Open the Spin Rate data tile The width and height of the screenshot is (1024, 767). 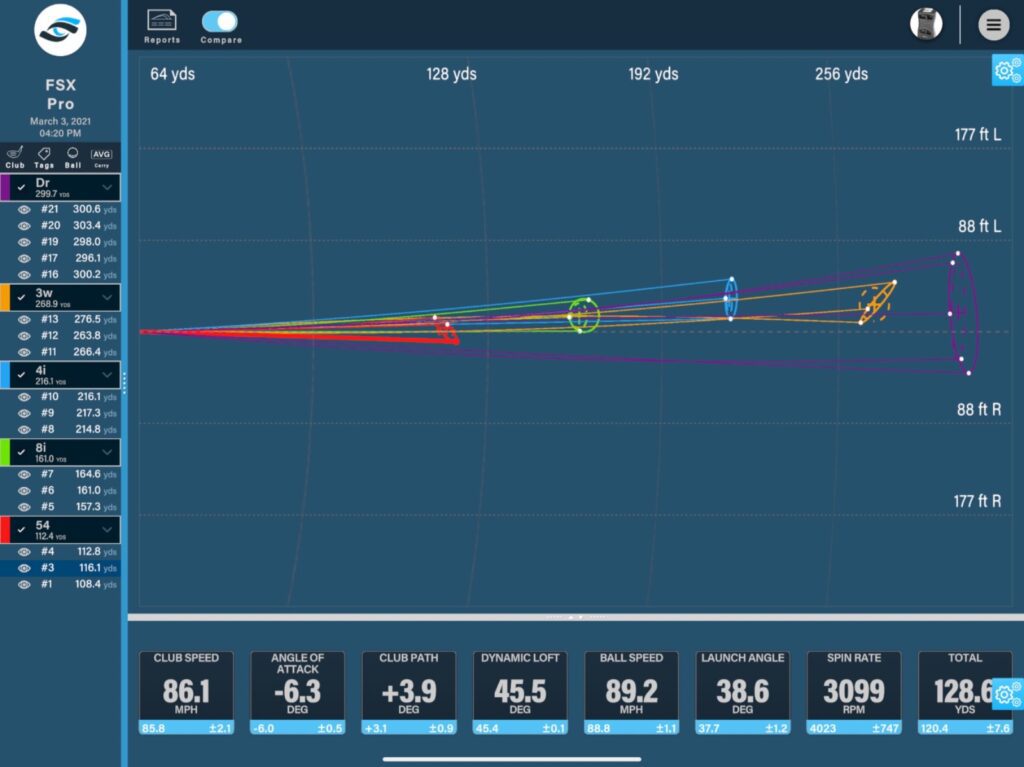pos(854,693)
